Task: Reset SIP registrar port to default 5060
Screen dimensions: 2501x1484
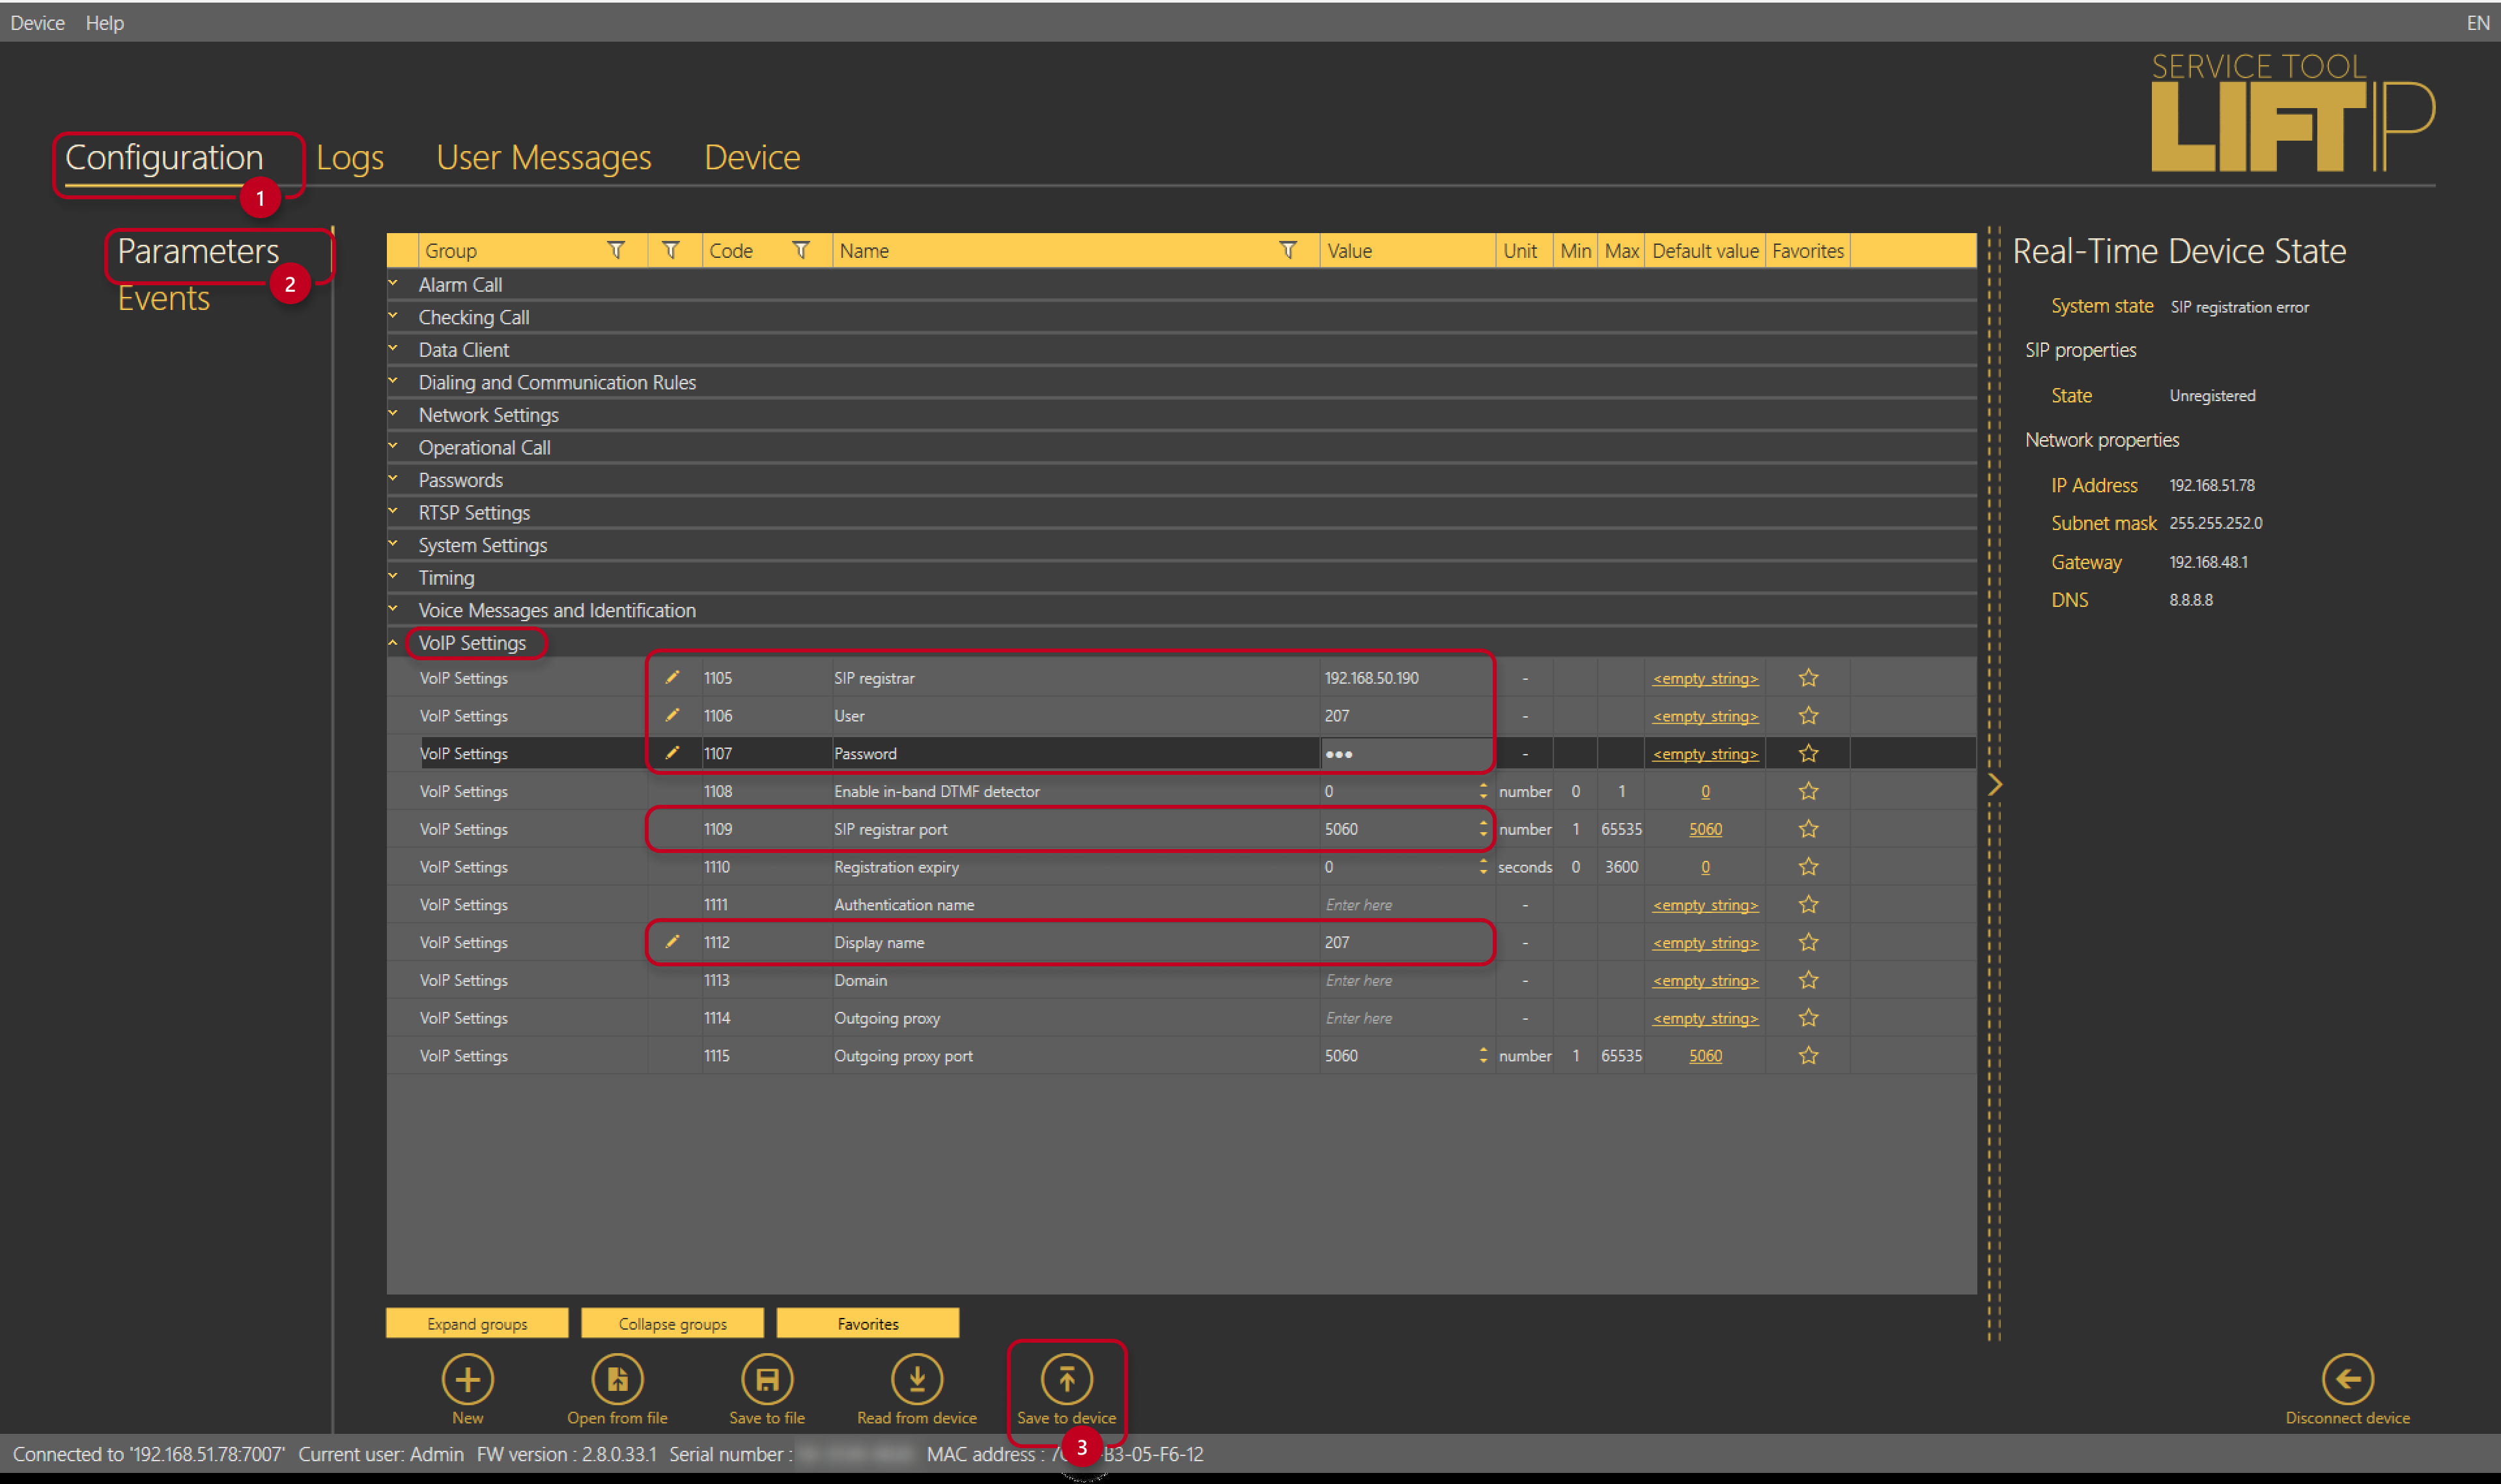Action: click(1705, 829)
